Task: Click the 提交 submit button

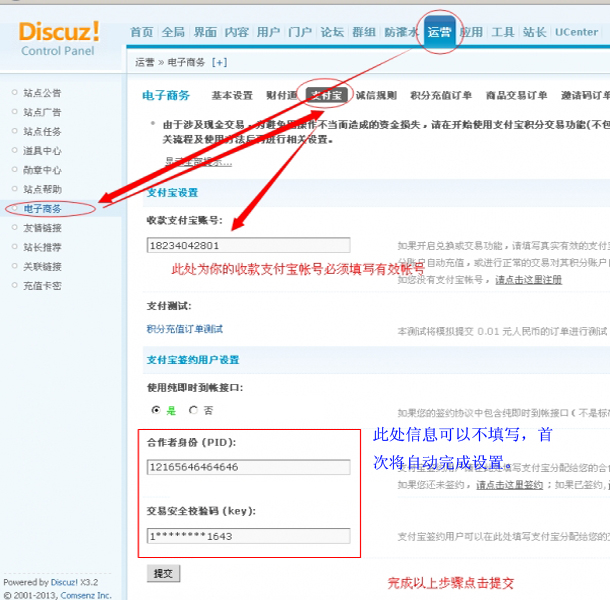Action: 163,573
